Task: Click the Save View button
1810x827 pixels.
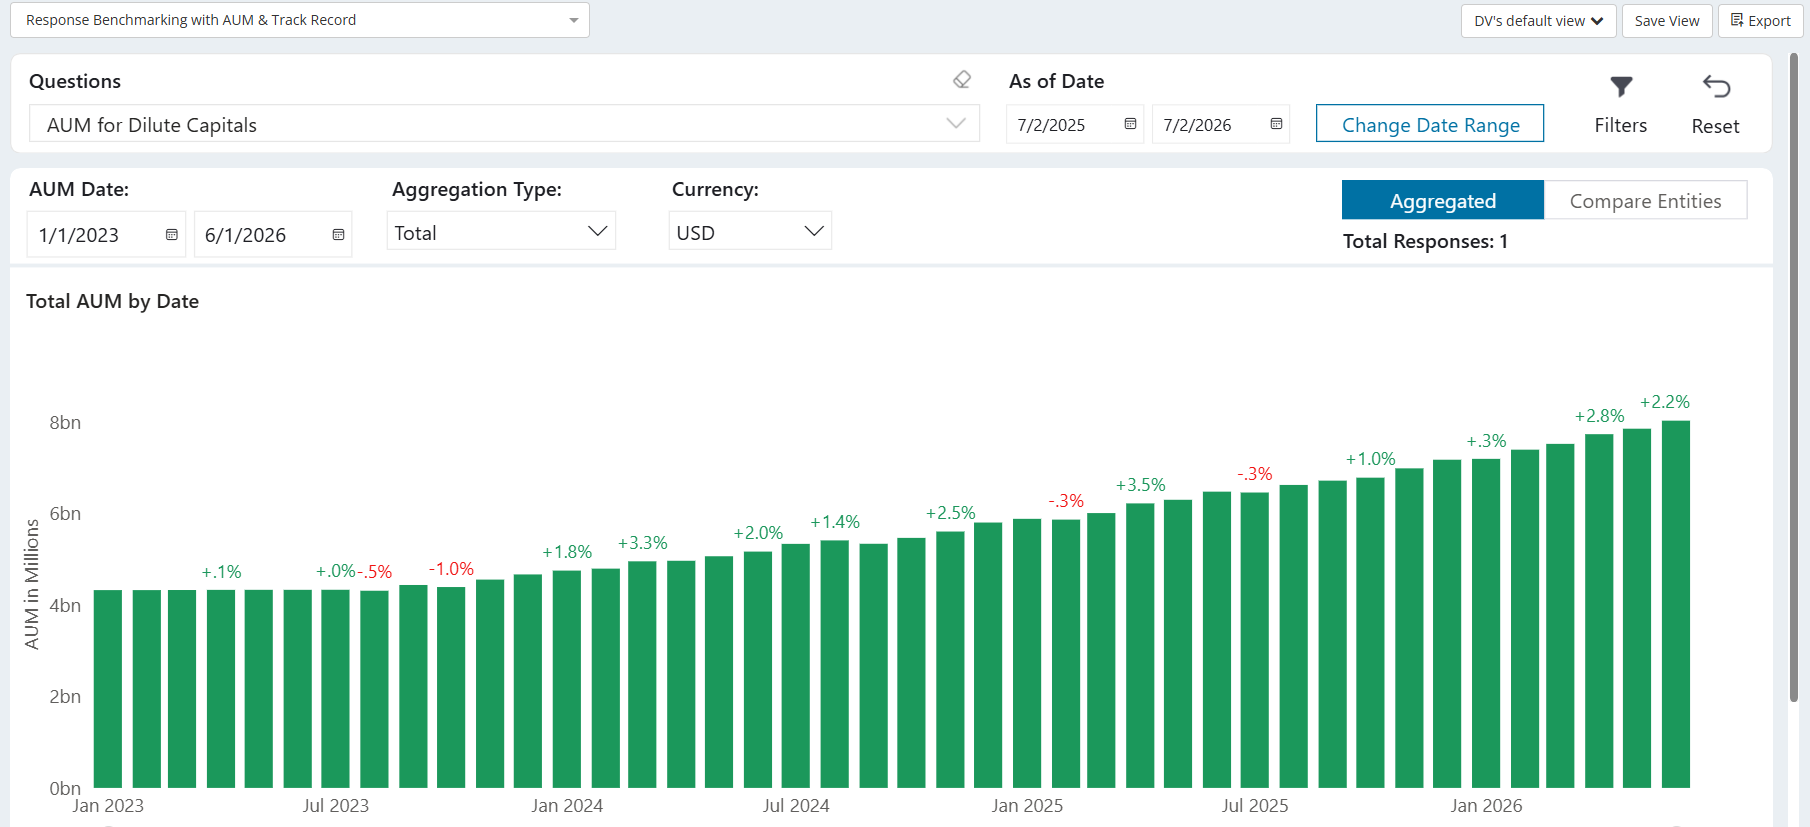Action: pos(1666,21)
